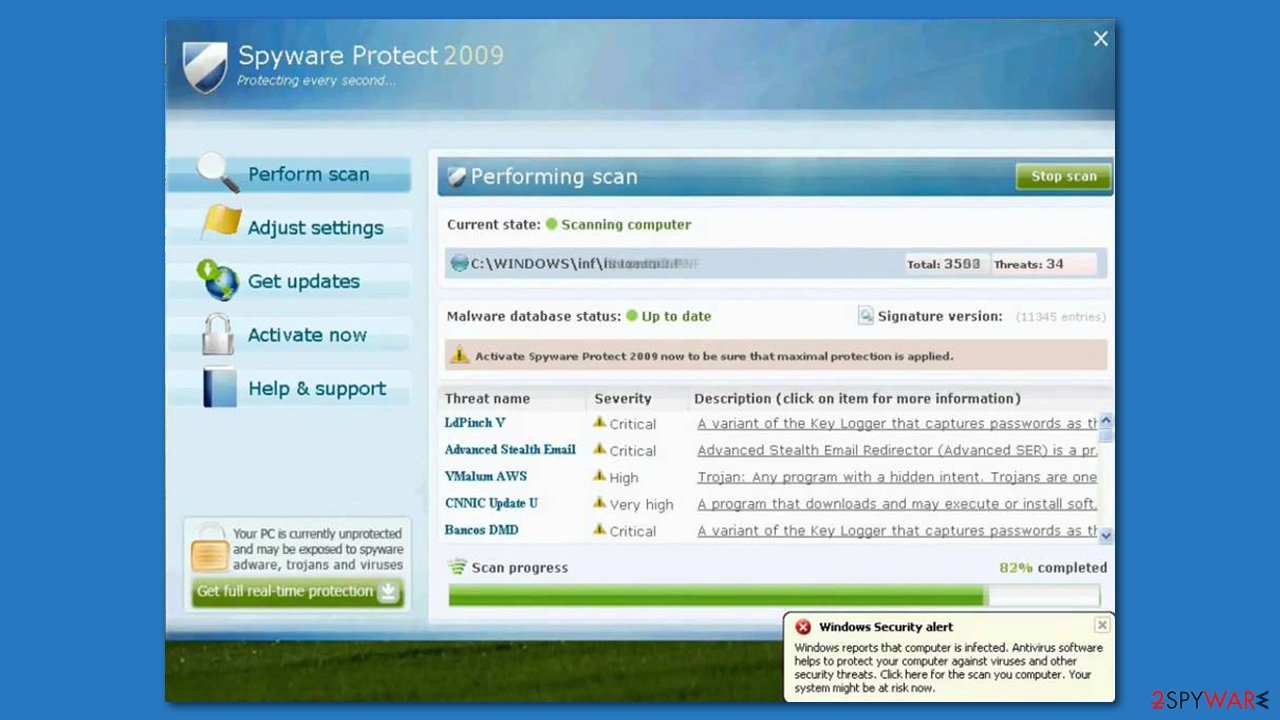The height and width of the screenshot is (720, 1280).
Task: Click the threat list scroll up arrow
Action: coord(1106,421)
